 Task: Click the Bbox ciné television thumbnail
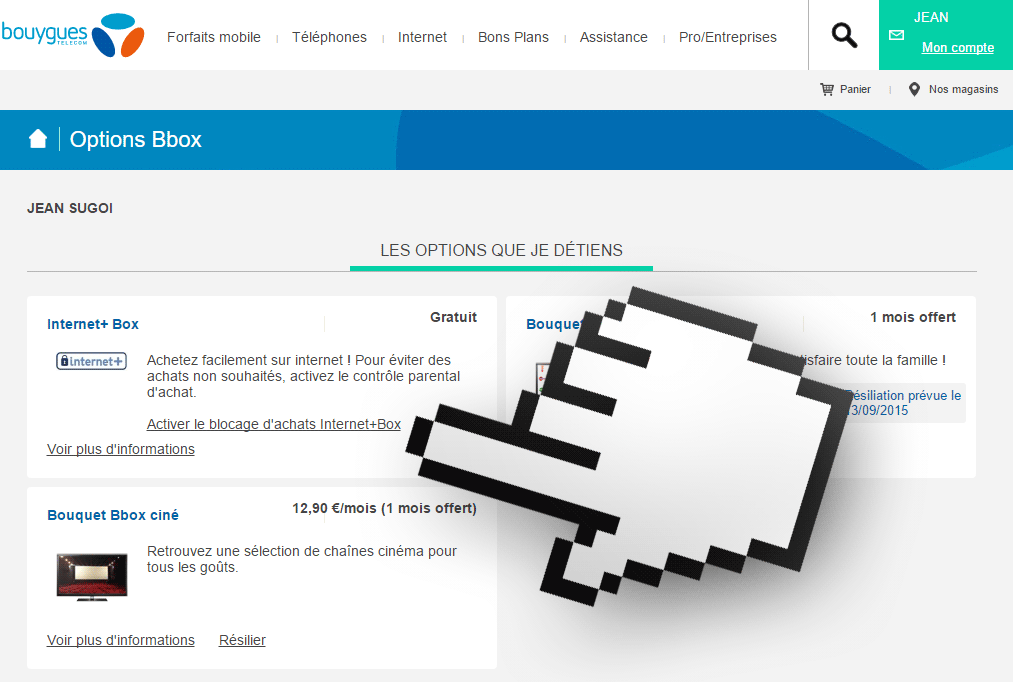tap(92, 577)
